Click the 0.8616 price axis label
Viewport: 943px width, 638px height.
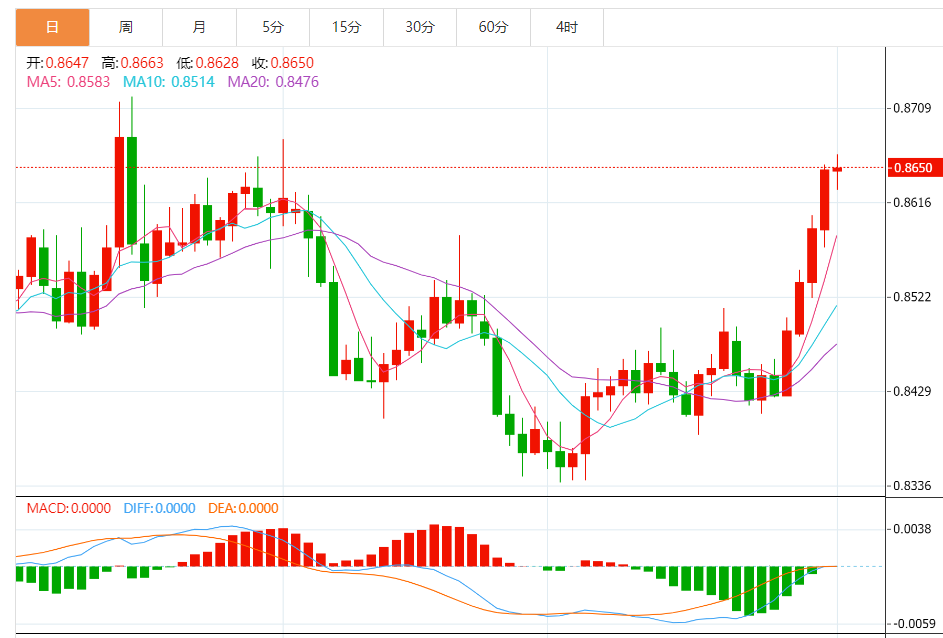click(x=912, y=202)
